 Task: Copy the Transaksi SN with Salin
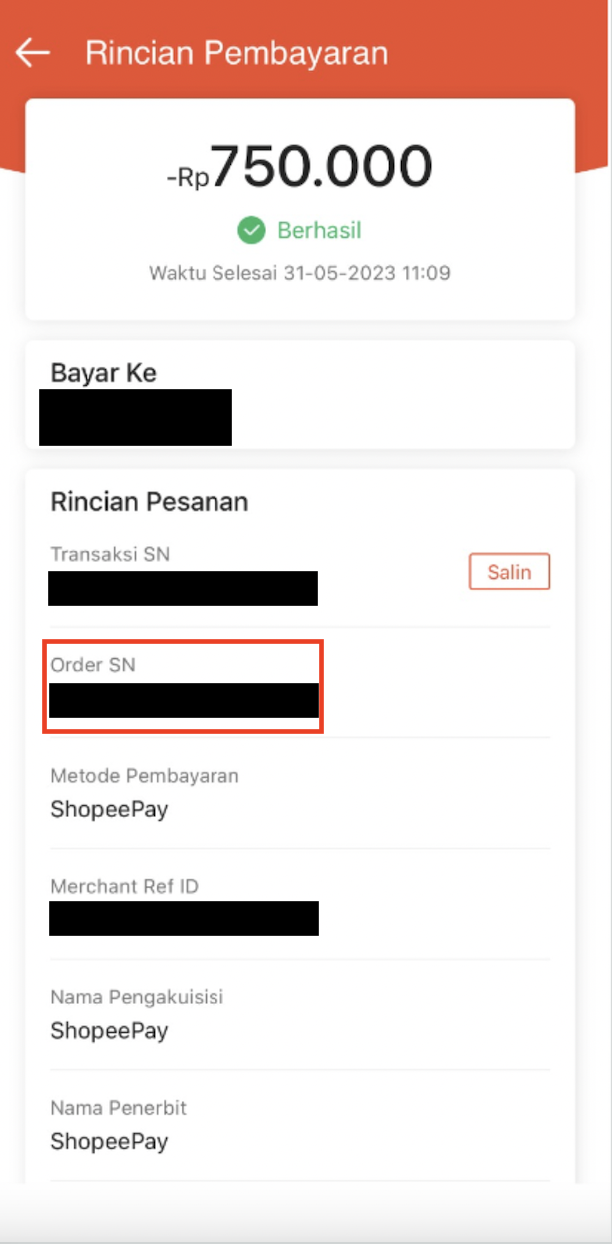point(509,573)
